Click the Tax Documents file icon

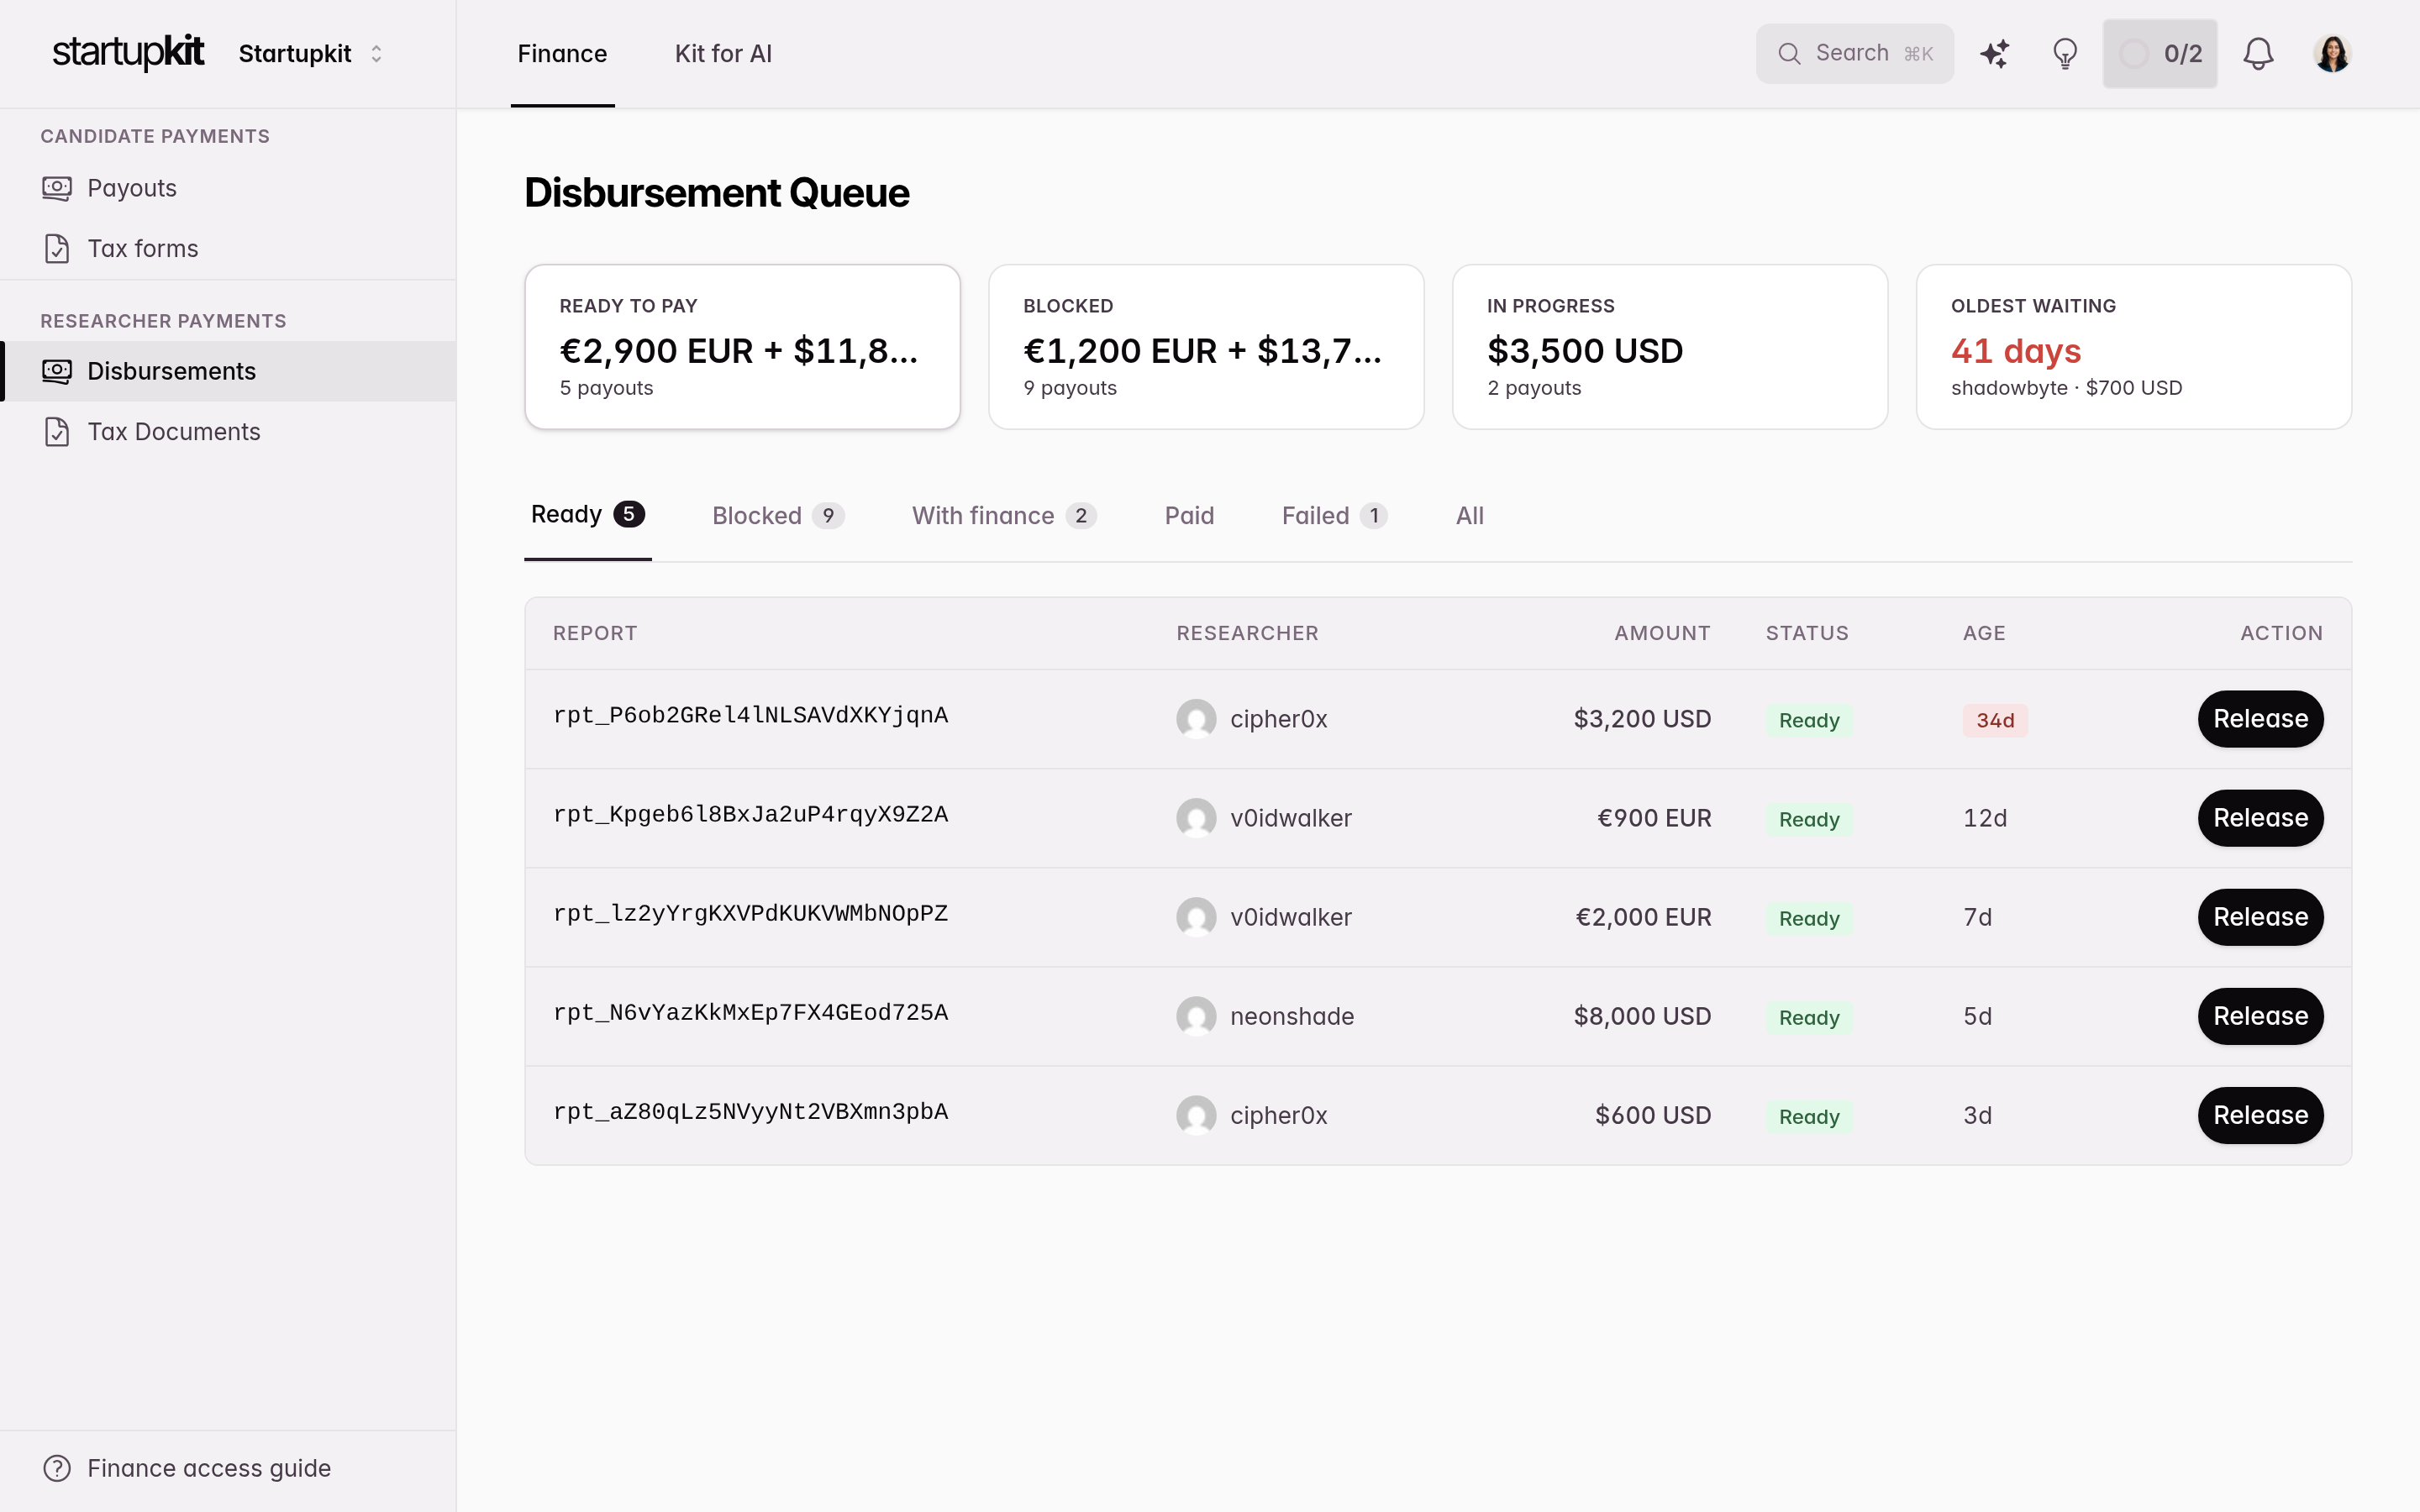(57, 431)
